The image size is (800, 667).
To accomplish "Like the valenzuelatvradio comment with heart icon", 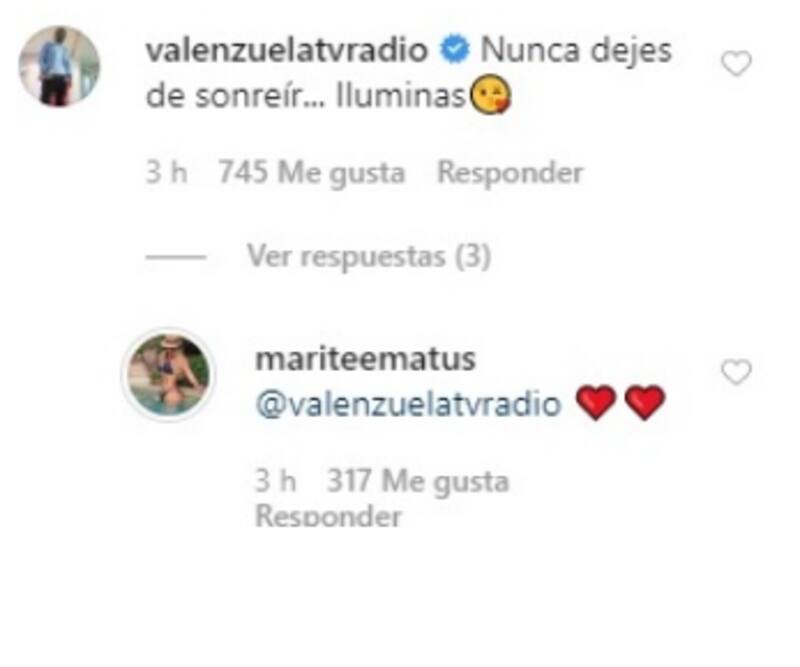I will (x=736, y=63).
